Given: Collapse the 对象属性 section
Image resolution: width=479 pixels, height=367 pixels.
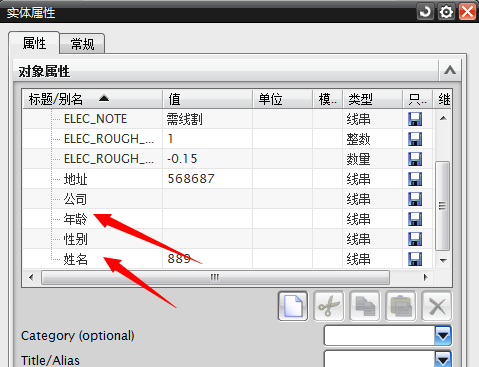Looking at the screenshot, I should 450,70.
